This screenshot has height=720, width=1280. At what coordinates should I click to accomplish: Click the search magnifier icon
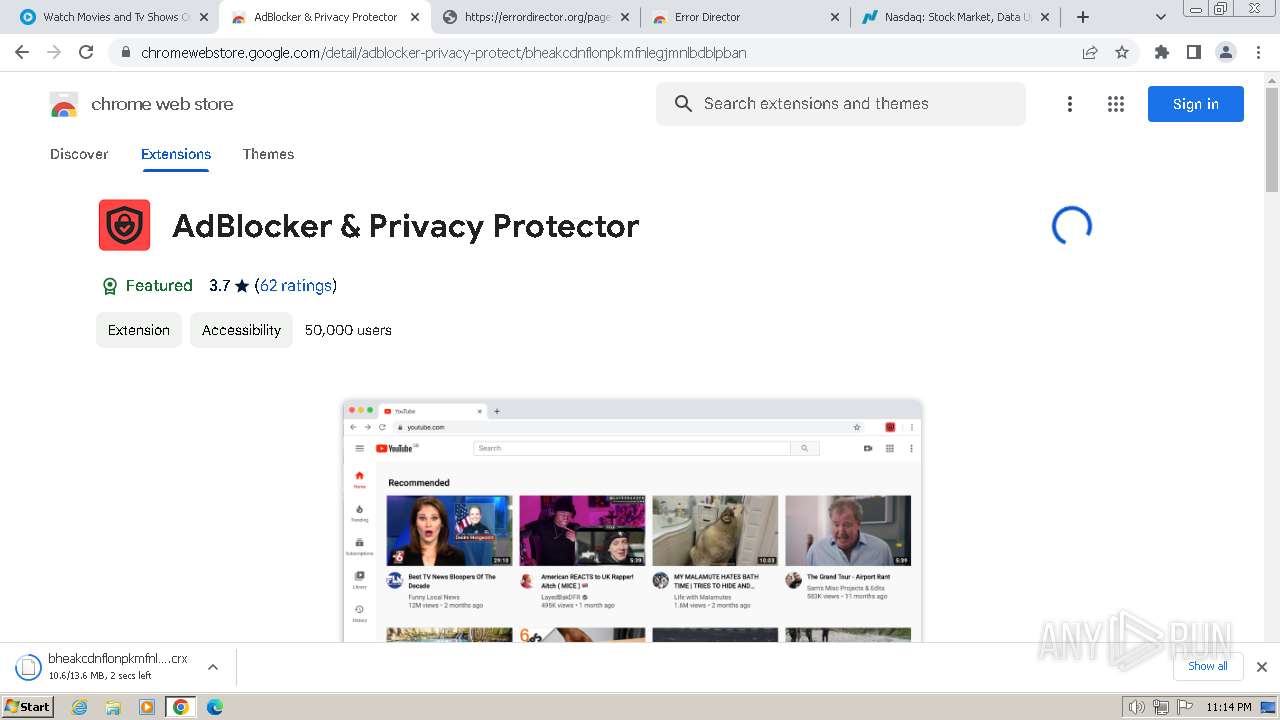pyautogui.click(x=684, y=104)
